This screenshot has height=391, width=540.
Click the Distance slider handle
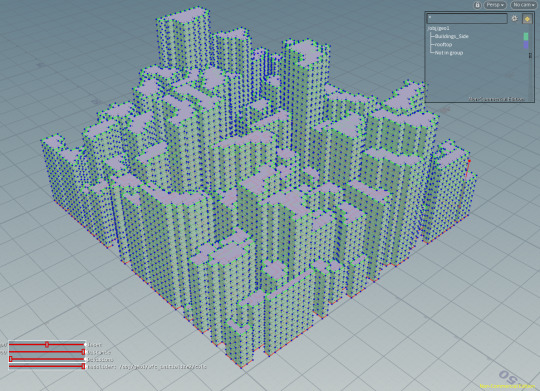[x=83, y=352]
